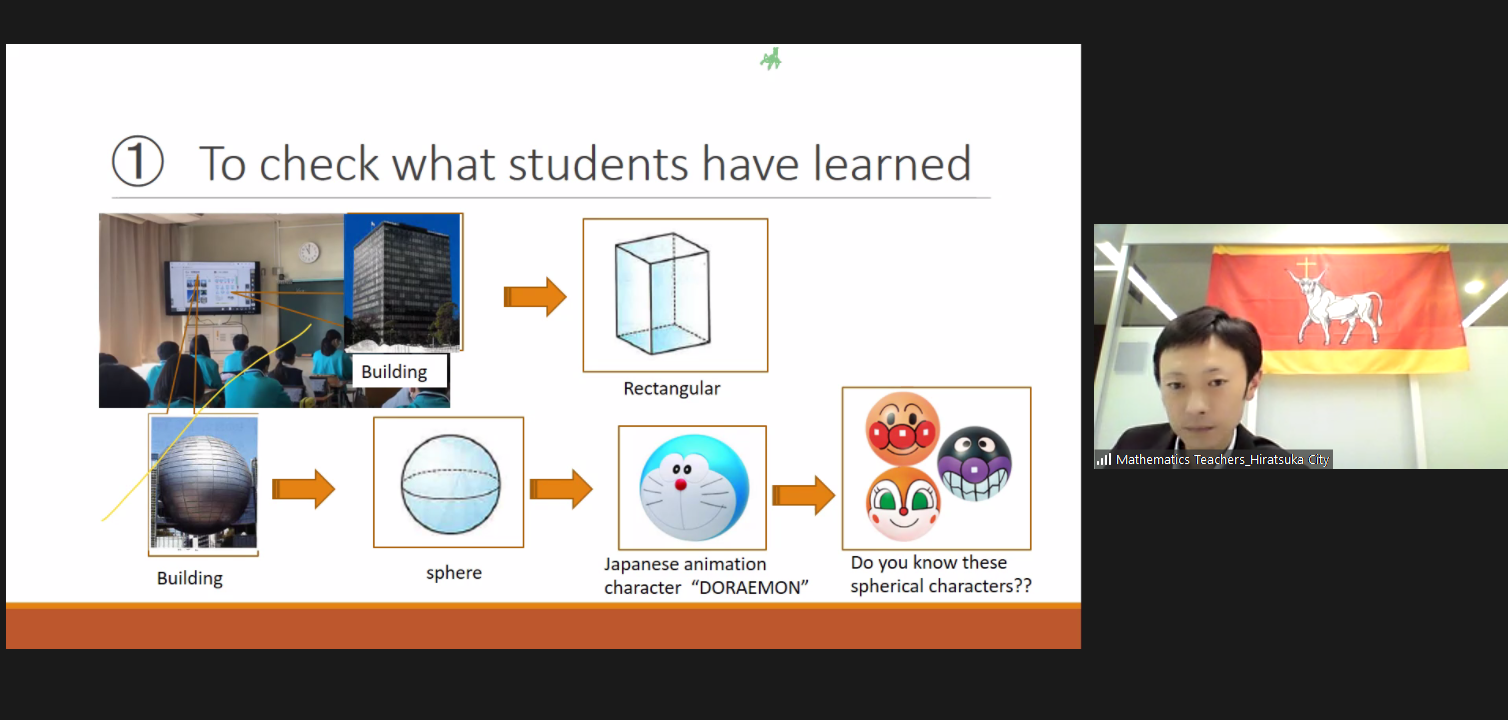Click the orange arrow between sphere and Doraemon
This screenshot has width=1508, height=720.
pos(561,489)
